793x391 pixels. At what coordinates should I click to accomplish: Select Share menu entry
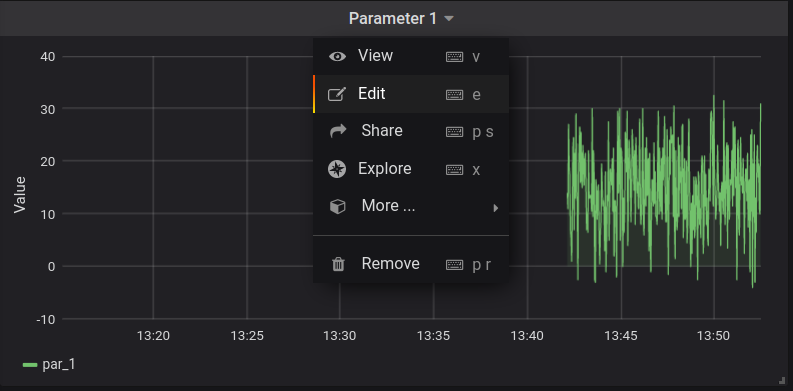click(411, 132)
